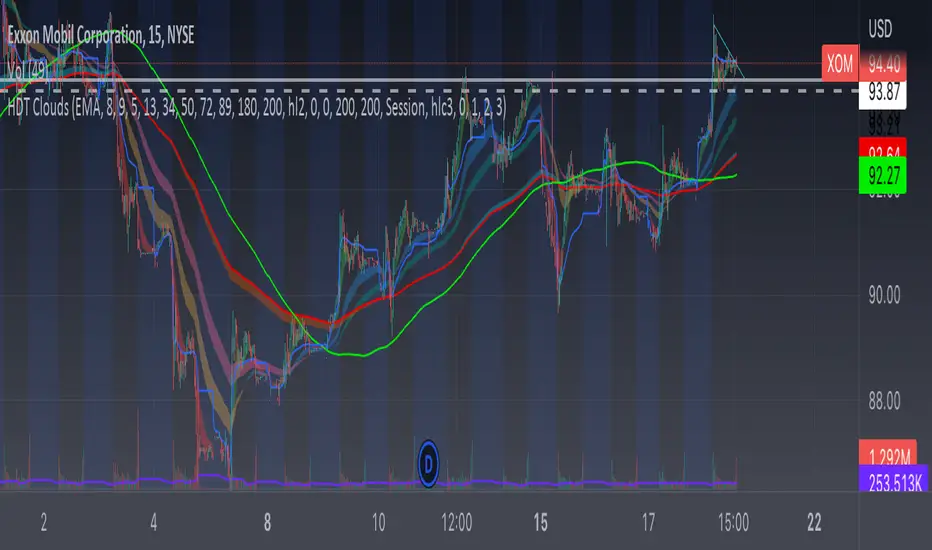Image resolution: width=932 pixels, height=550 pixels.
Task: Click the purple 253.513K volume label
Action: (894, 480)
